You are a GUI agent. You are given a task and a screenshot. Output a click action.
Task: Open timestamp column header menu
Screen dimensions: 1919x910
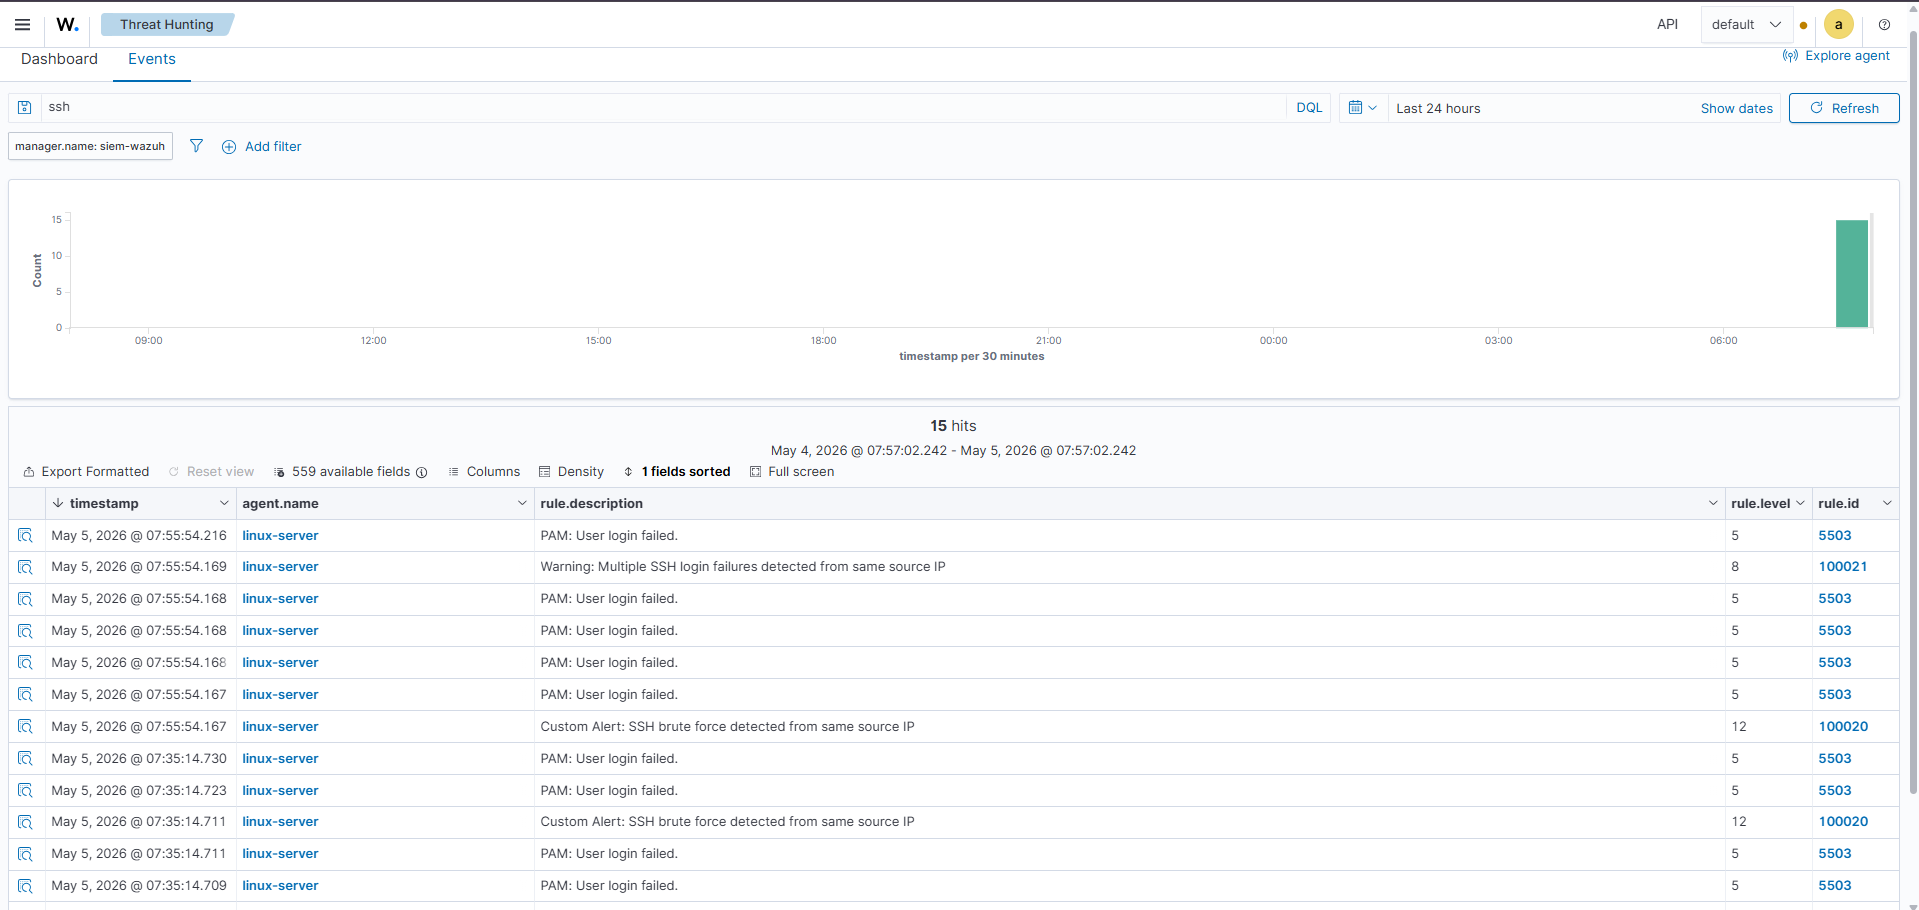224,503
